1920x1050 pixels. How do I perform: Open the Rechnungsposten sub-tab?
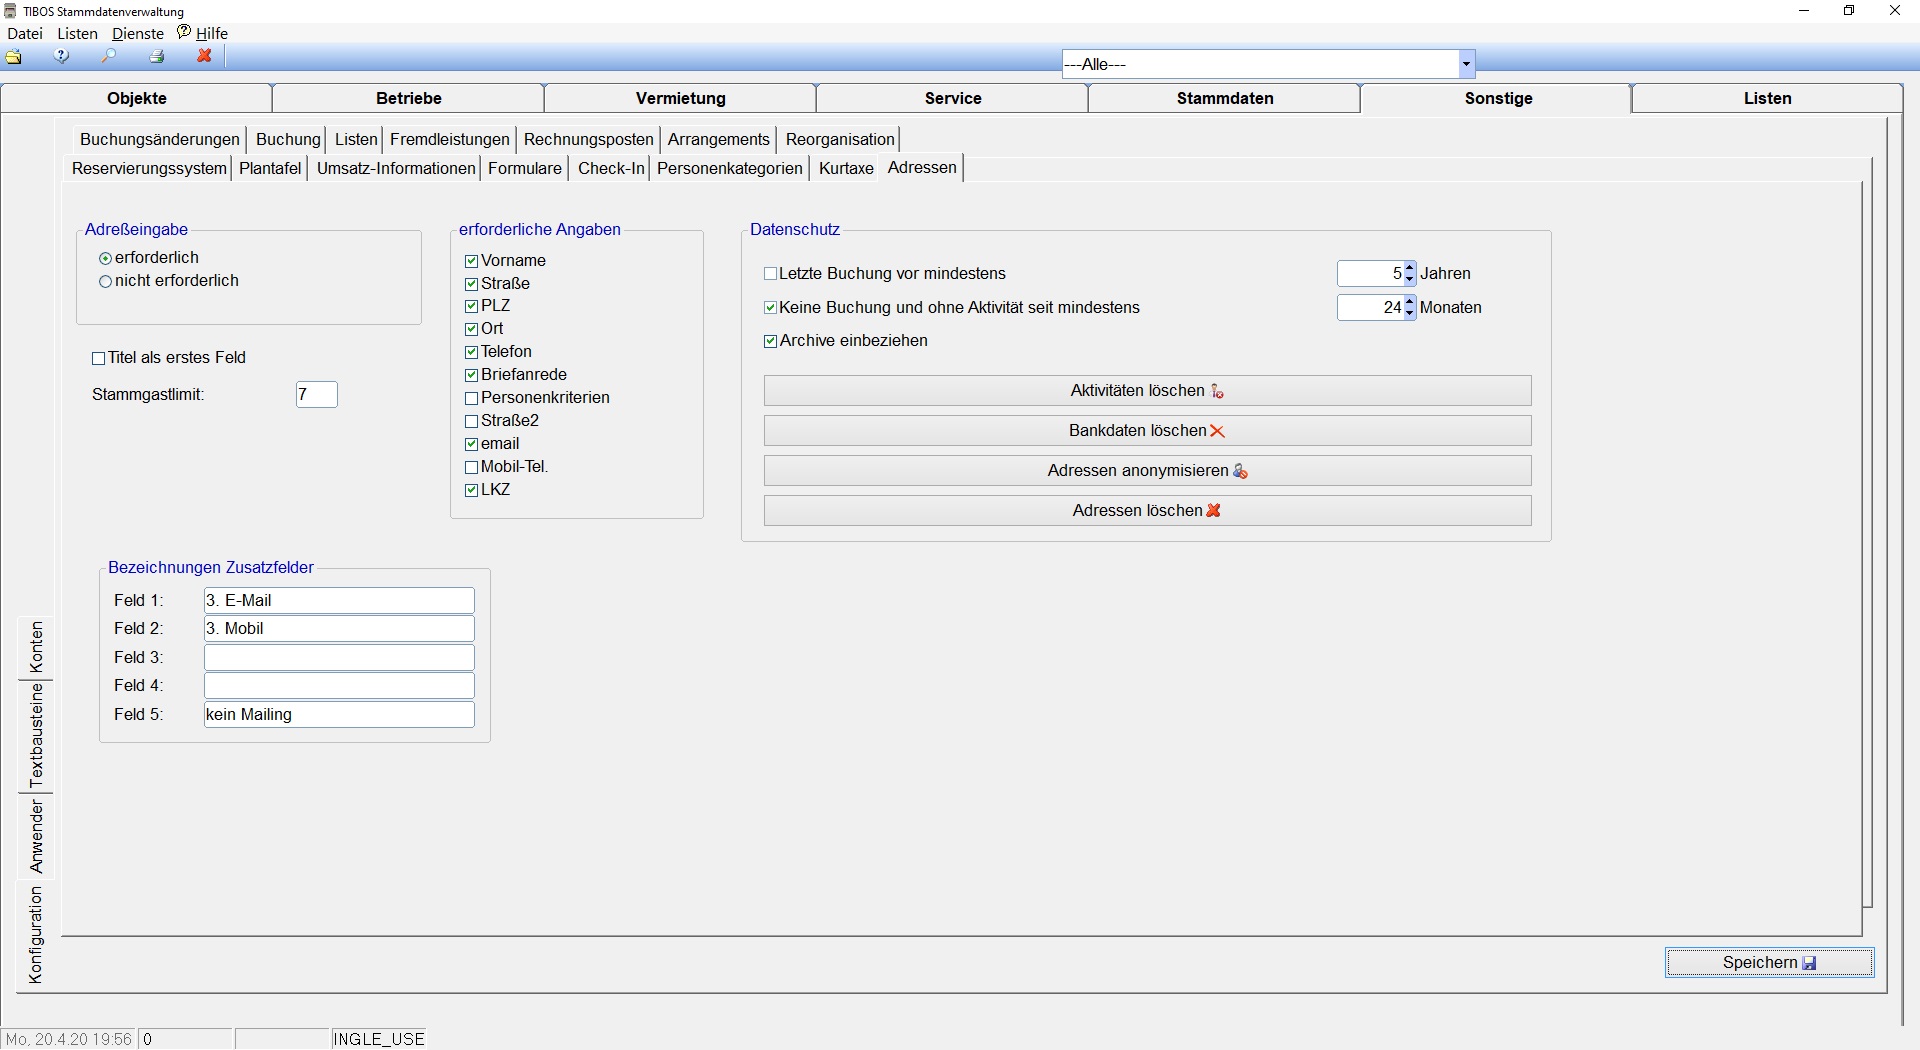tap(589, 139)
